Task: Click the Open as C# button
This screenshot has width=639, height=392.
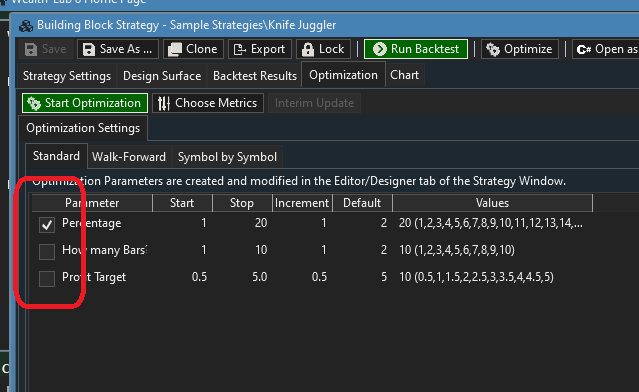Action: point(606,49)
